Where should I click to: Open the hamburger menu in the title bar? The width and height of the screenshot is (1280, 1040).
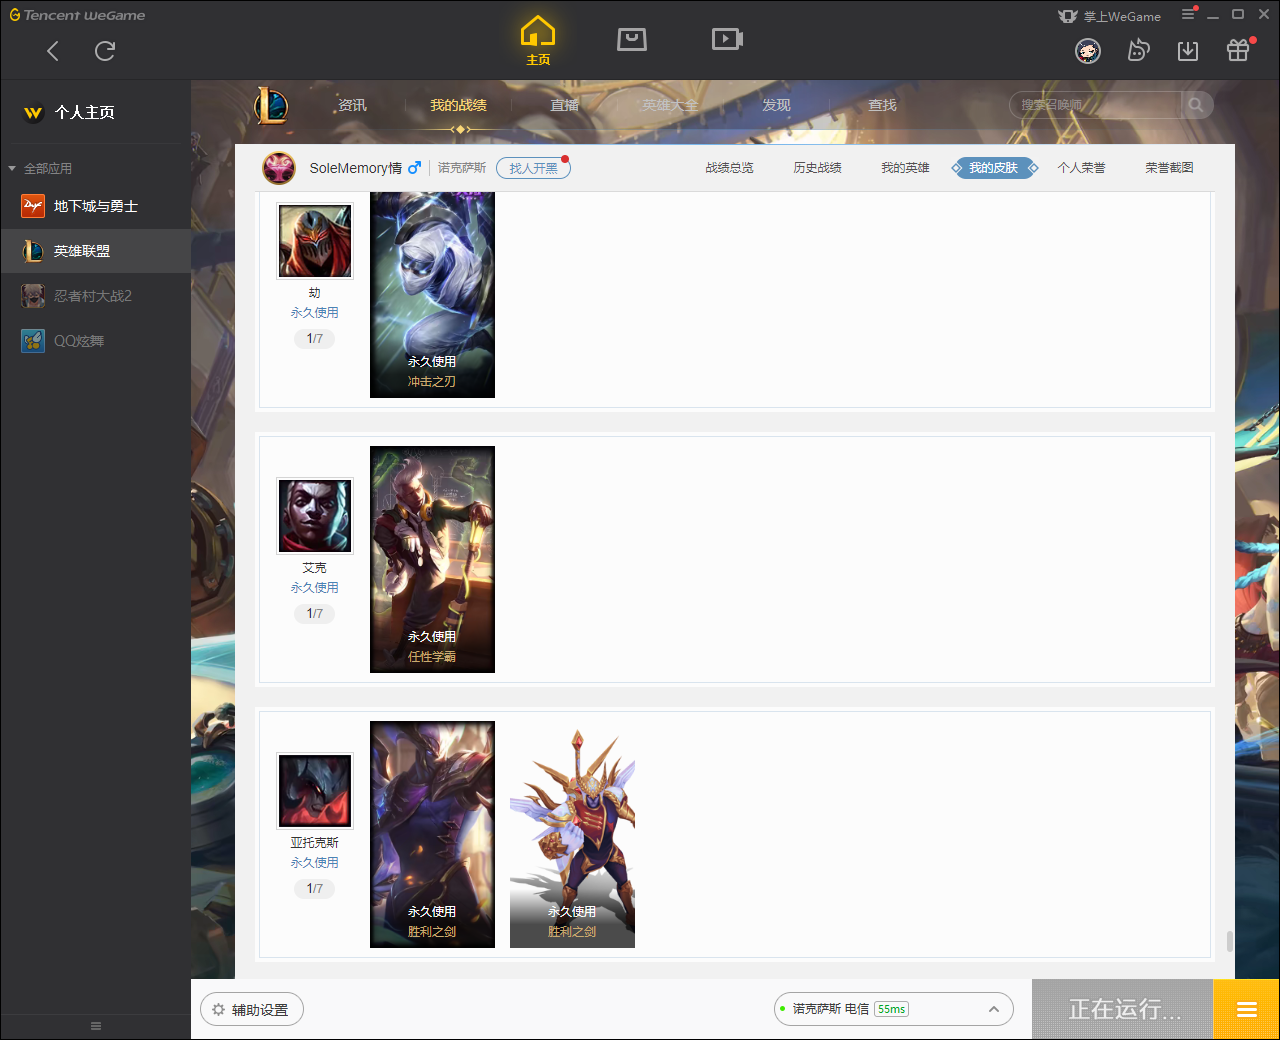click(1188, 14)
